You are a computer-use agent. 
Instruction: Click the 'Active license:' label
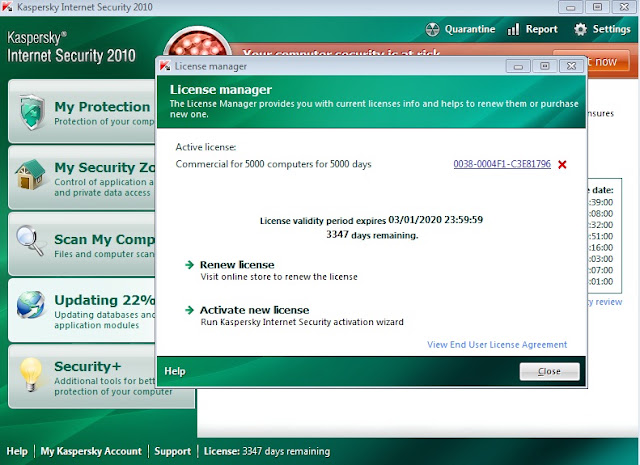[x=206, y=147]
